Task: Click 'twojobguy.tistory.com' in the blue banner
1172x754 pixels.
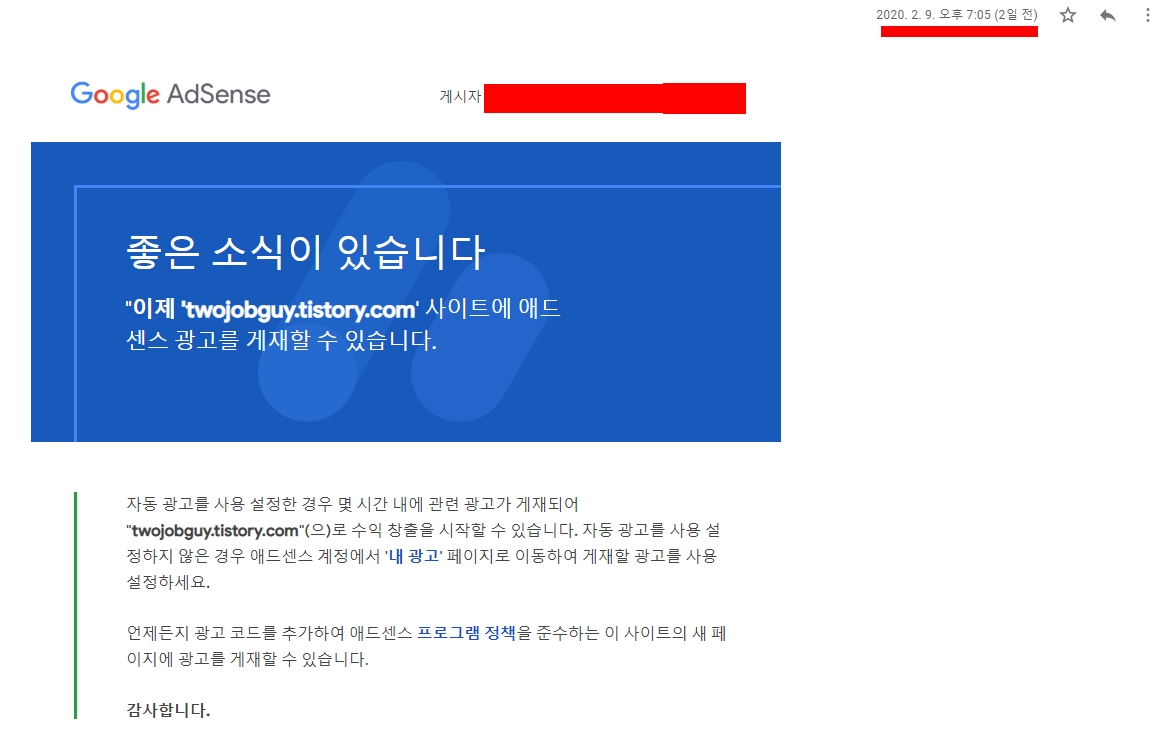Action: pos(300,309)
